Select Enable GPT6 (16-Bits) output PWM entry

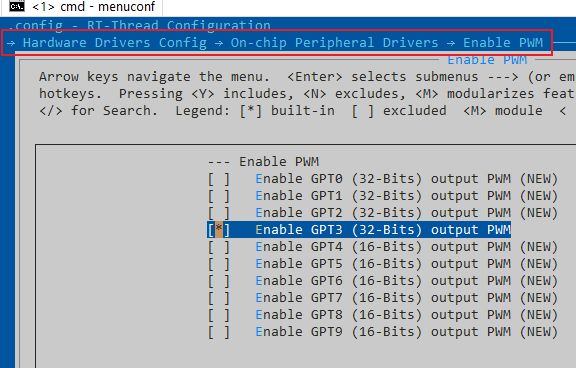(383, 281)
